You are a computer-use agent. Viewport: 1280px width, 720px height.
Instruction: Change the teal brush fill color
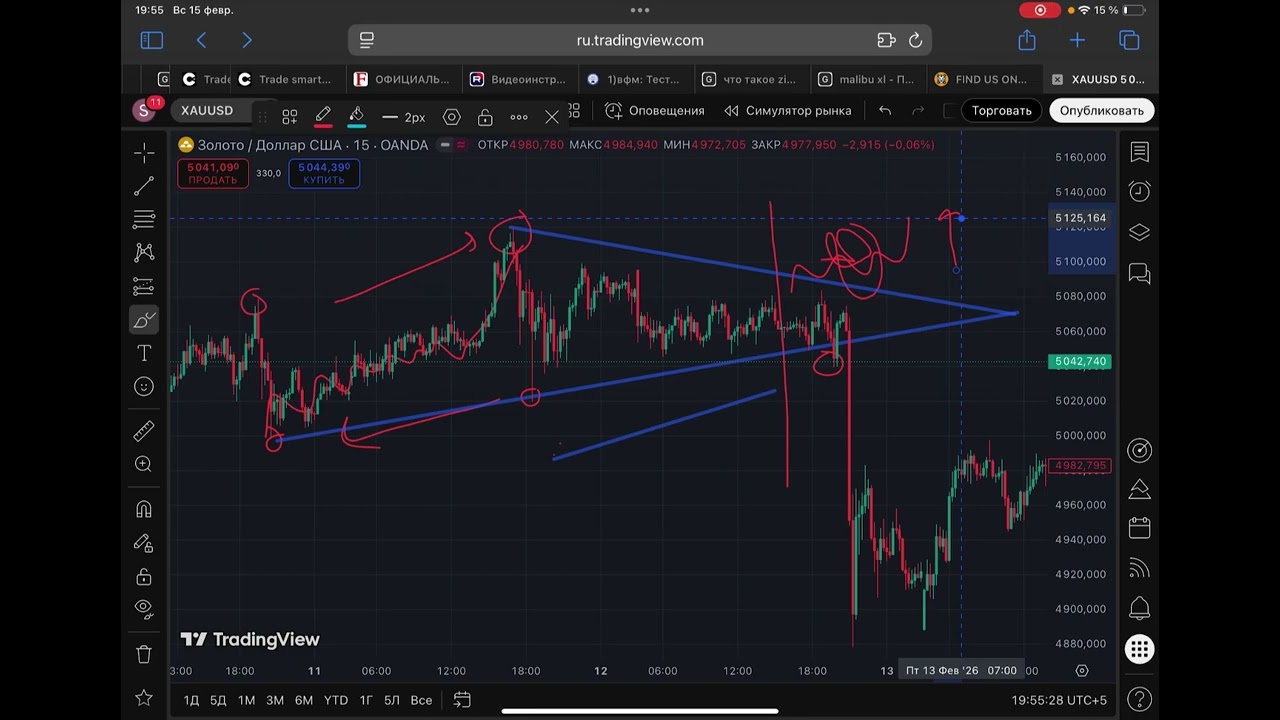point(356,116)
